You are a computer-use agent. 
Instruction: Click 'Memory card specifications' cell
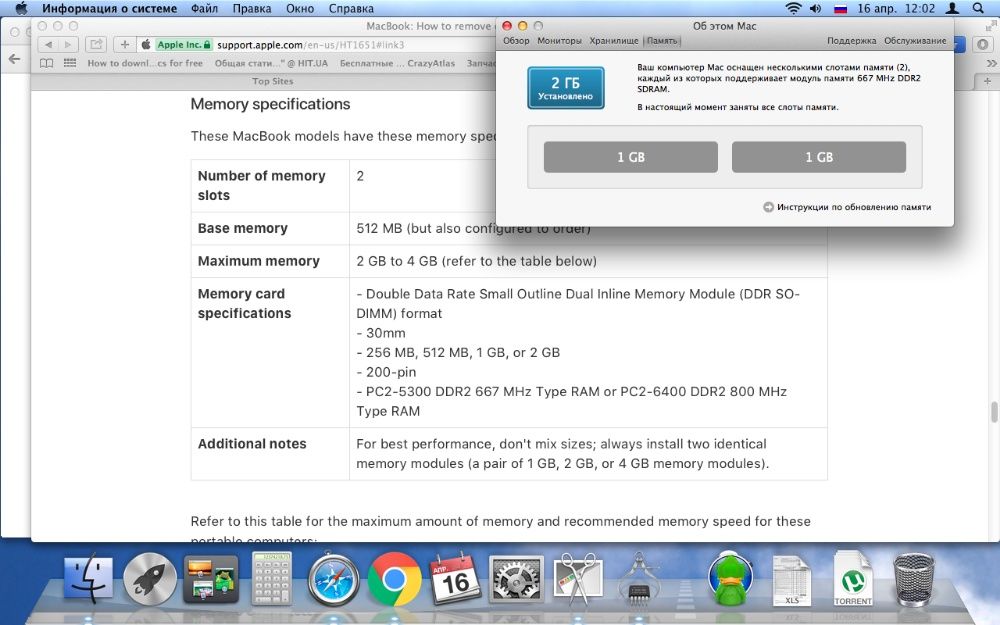(270, 352)
